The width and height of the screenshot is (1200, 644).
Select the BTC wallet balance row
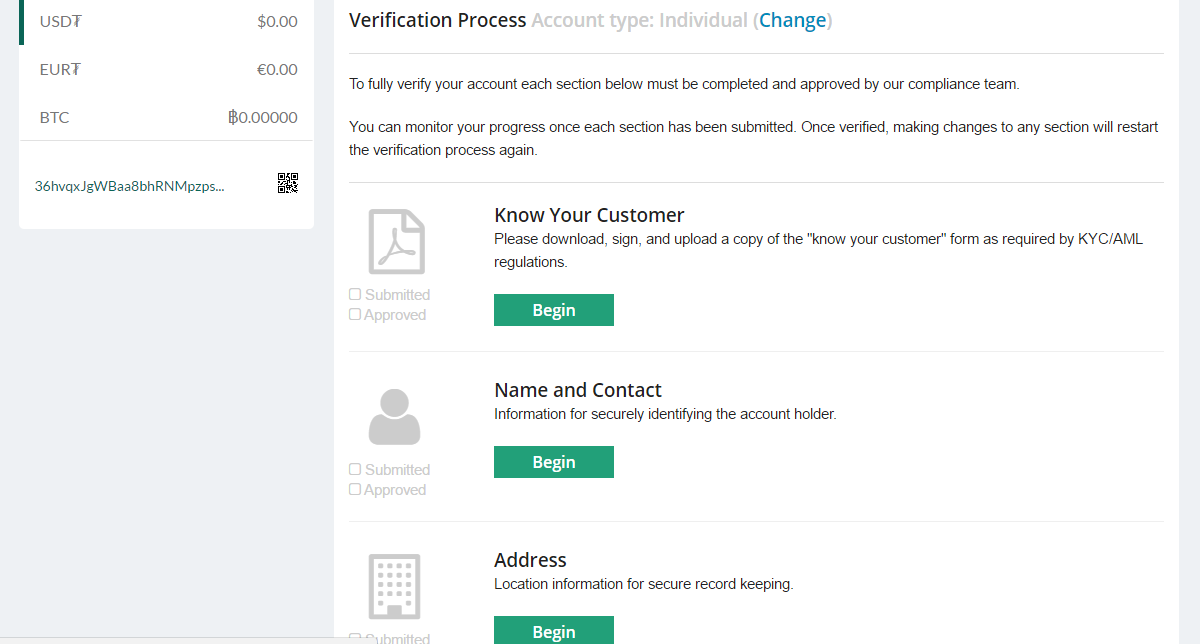[167, 117]
